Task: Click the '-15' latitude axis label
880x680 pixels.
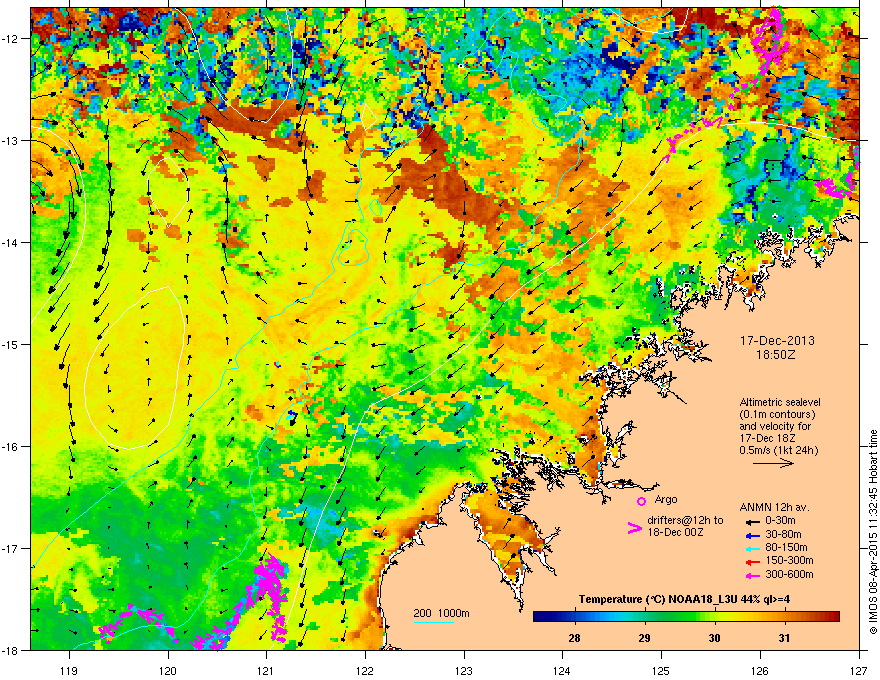Action: click(x=11, y=344)
